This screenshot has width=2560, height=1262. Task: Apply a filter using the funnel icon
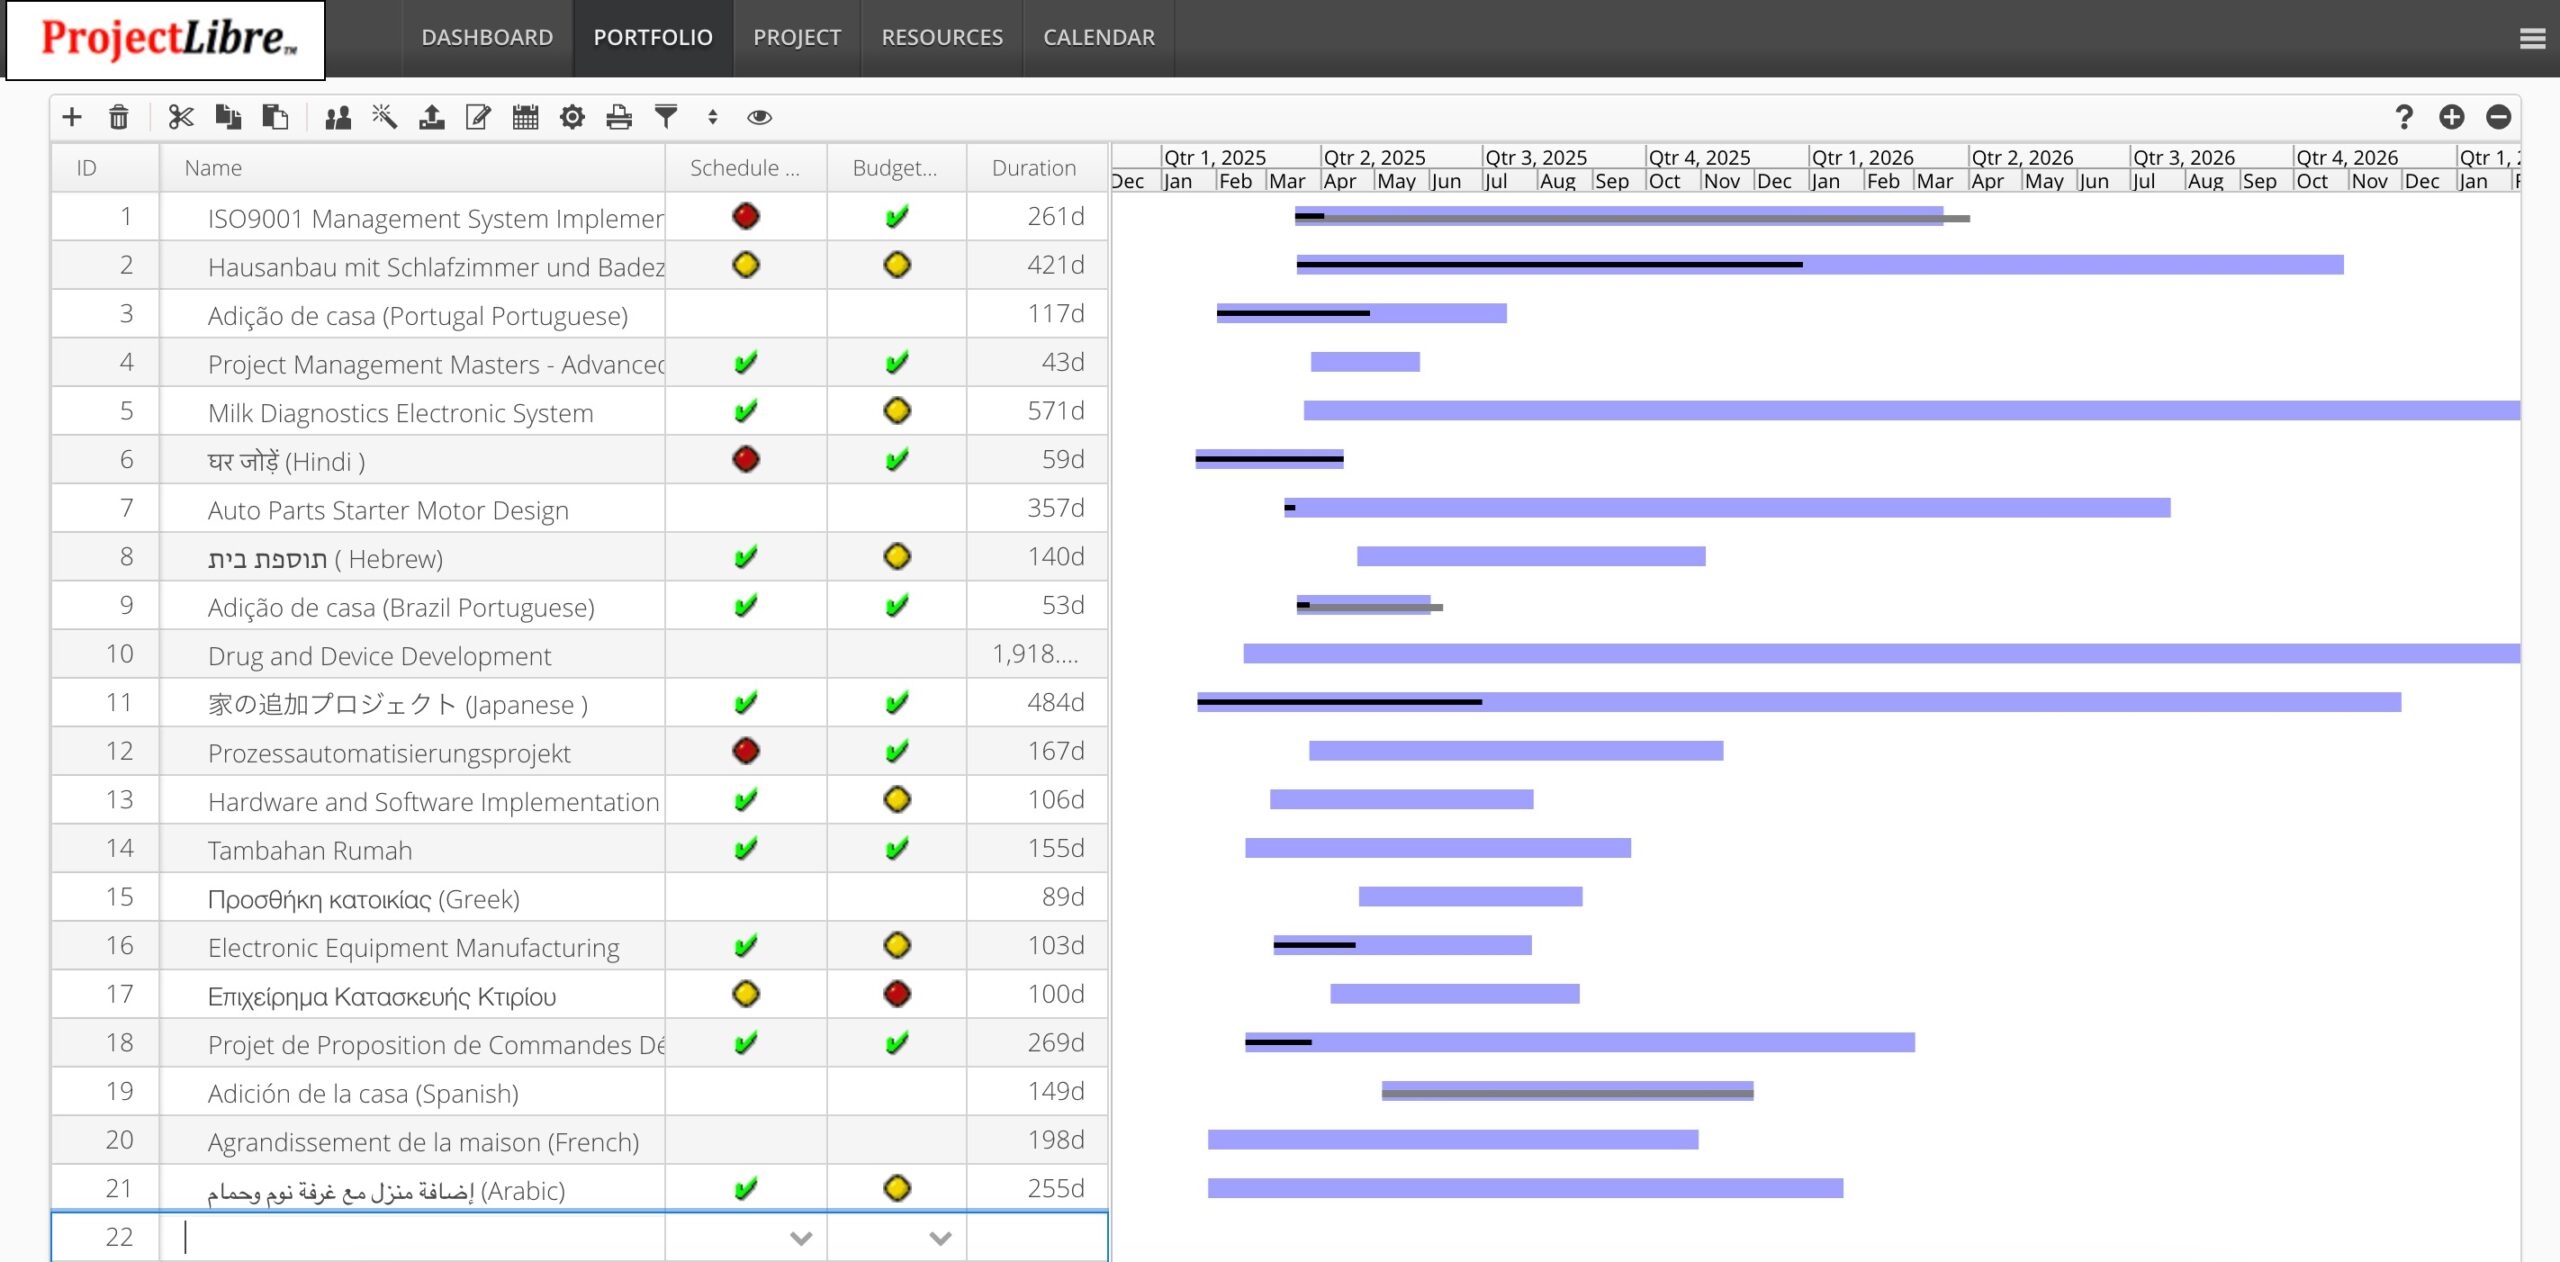[664, 117]
